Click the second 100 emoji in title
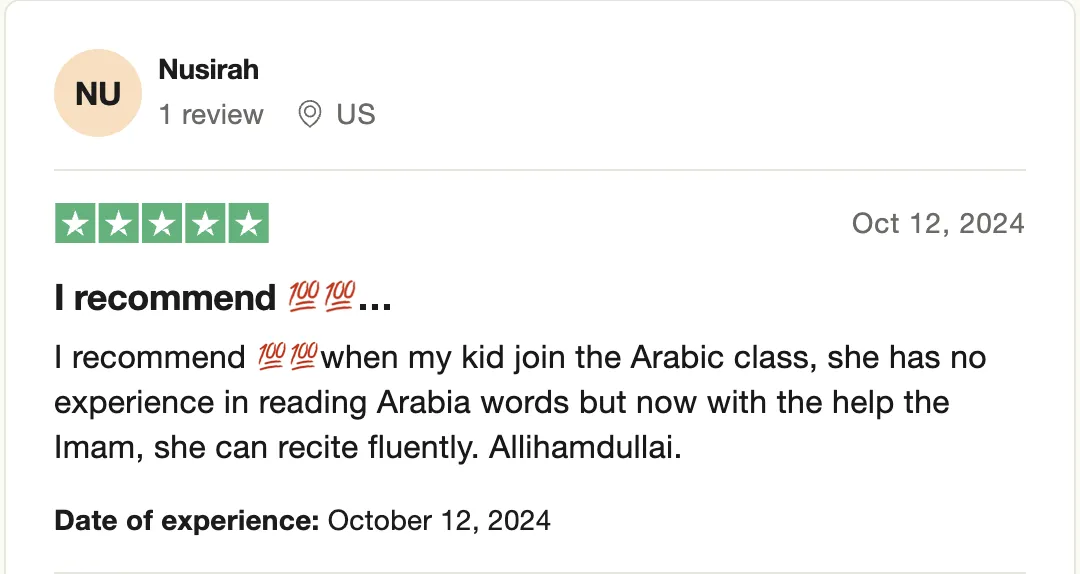 (340, 297)
